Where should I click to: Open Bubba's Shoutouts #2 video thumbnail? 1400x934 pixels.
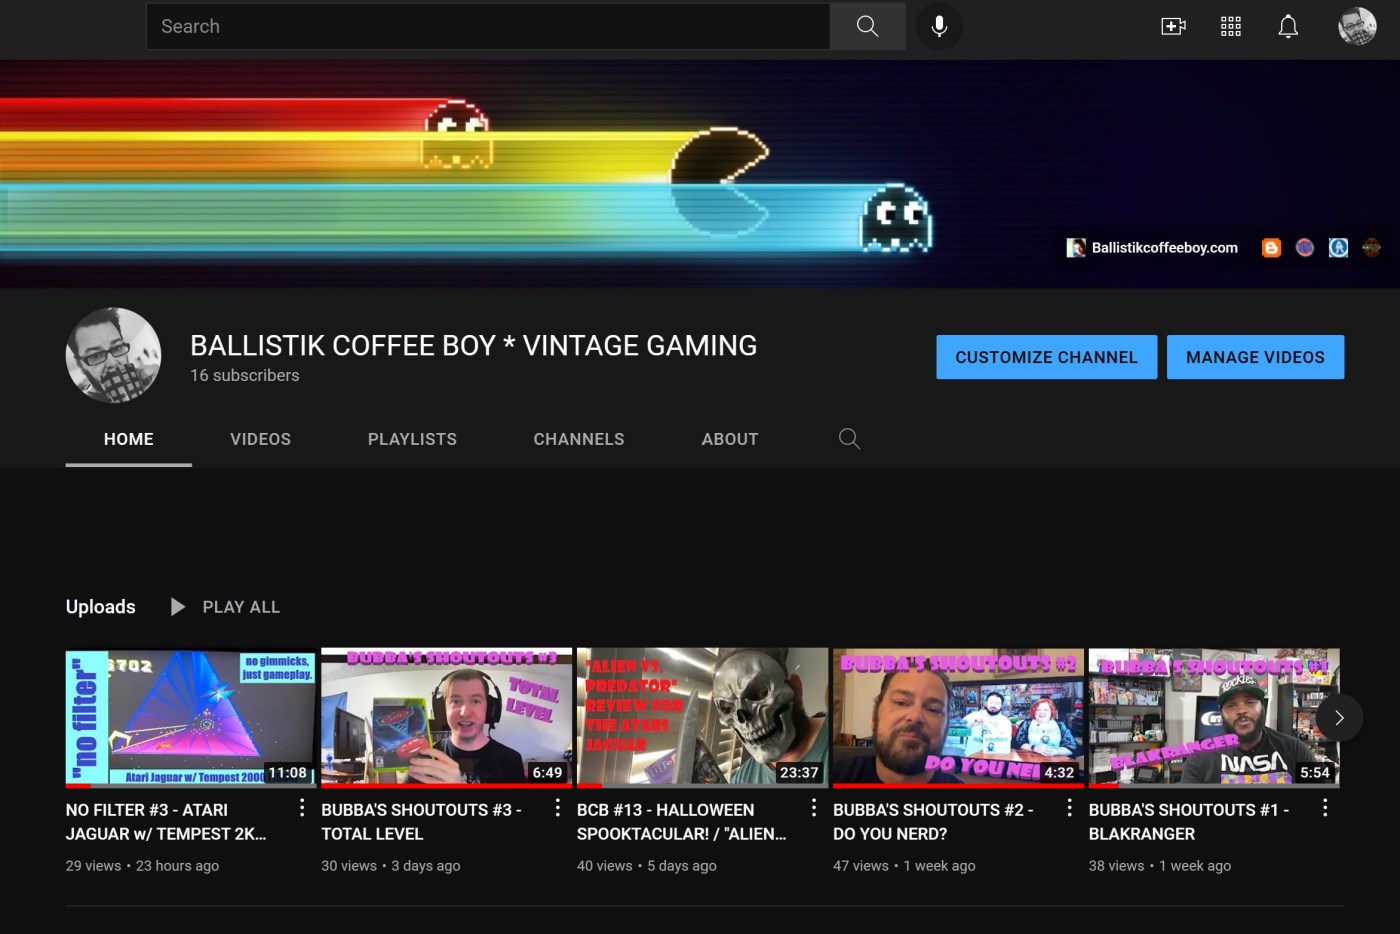coord(957,717)
